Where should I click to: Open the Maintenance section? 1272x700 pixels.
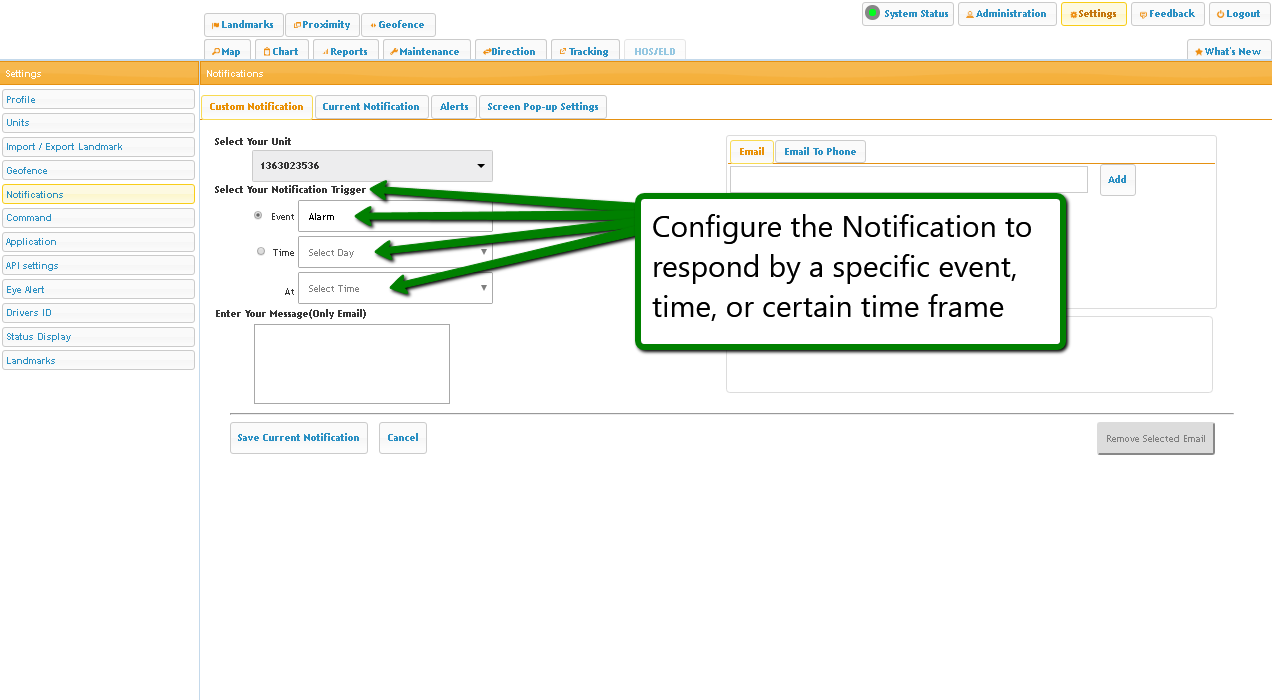point(425,51)
